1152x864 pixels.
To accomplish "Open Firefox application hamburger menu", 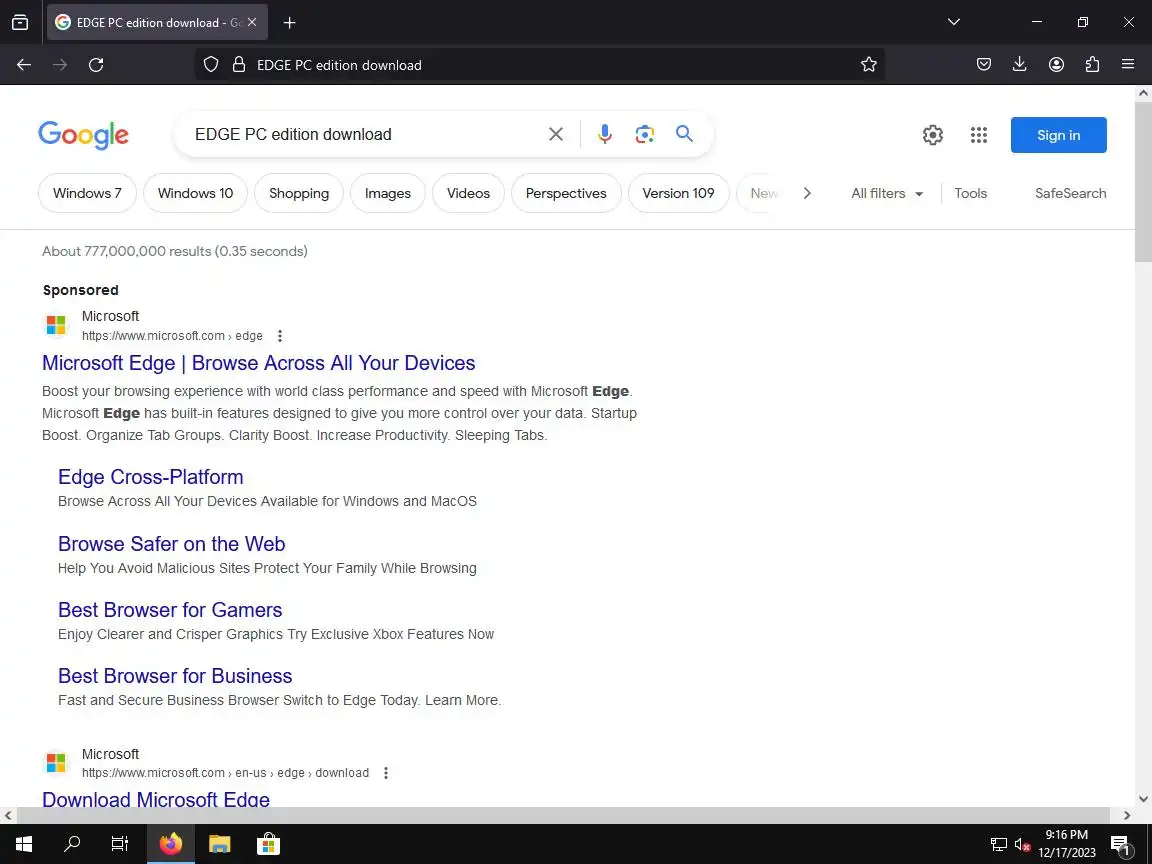I will (x=1128, y=65).
